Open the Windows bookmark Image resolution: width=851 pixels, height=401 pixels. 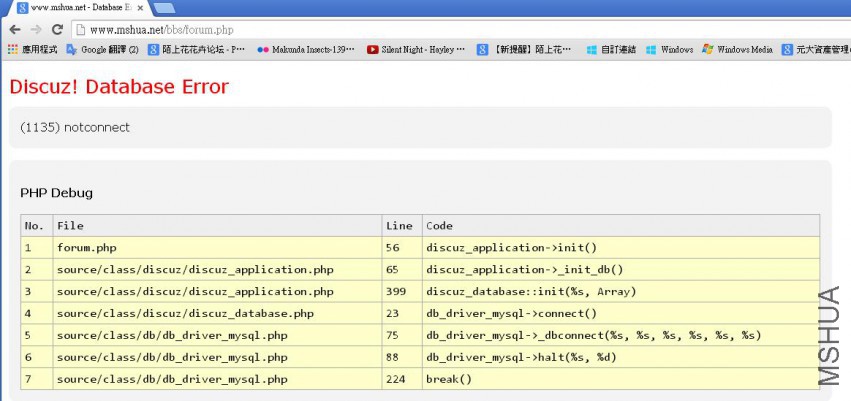pos(670,49)
